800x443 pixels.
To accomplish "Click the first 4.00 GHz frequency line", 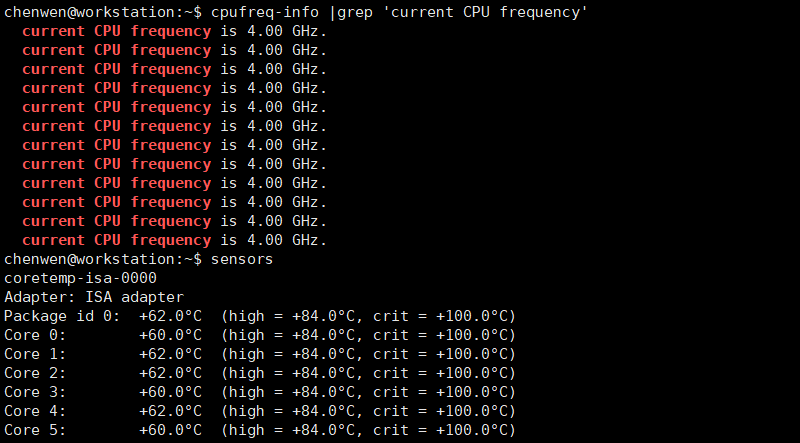I will [174, 31].
